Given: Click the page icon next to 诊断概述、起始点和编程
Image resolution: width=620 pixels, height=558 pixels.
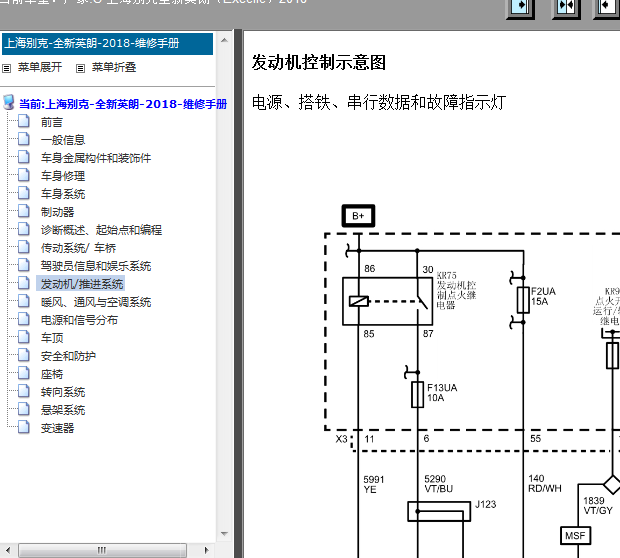Looking at the screenshot, I should (x=24, y=229).
